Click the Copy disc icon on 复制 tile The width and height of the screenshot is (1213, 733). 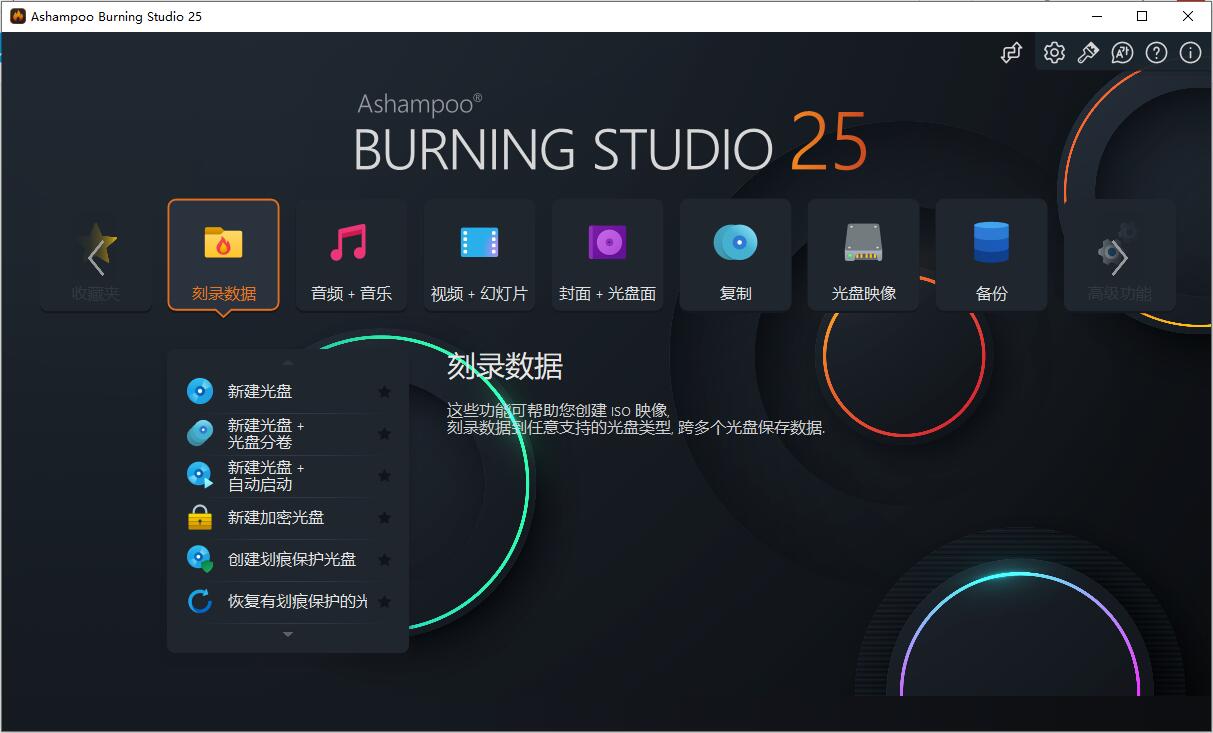[x=735, y=241]
